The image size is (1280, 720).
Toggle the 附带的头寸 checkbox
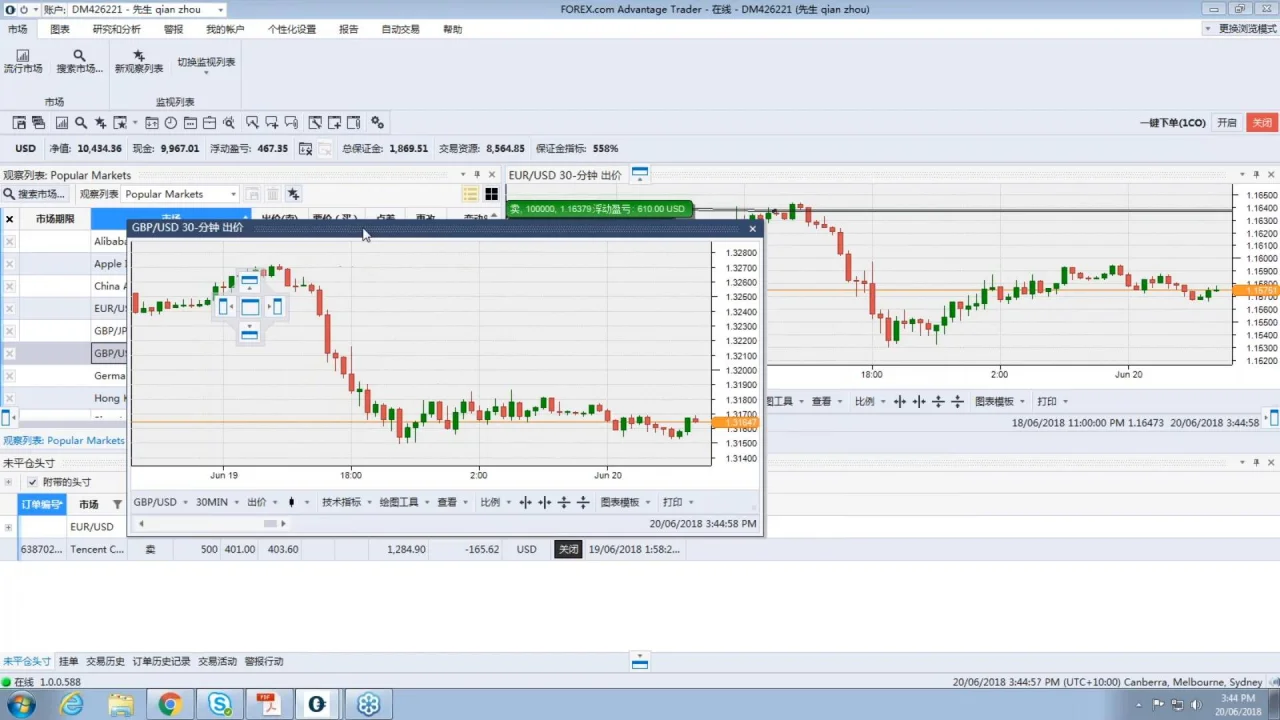[32, 482]
